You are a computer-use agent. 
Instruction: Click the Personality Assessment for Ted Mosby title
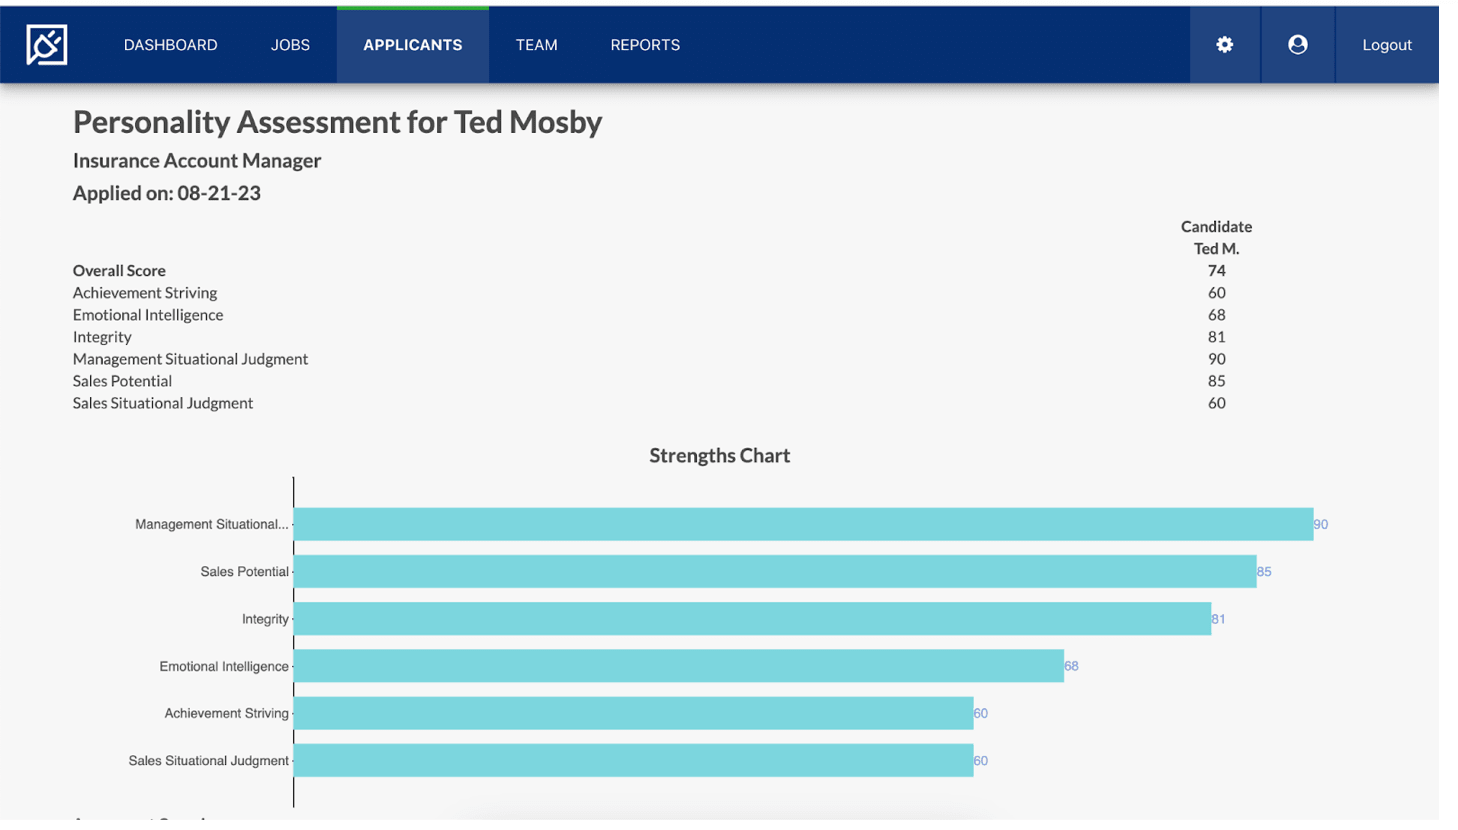pos(337,122)
